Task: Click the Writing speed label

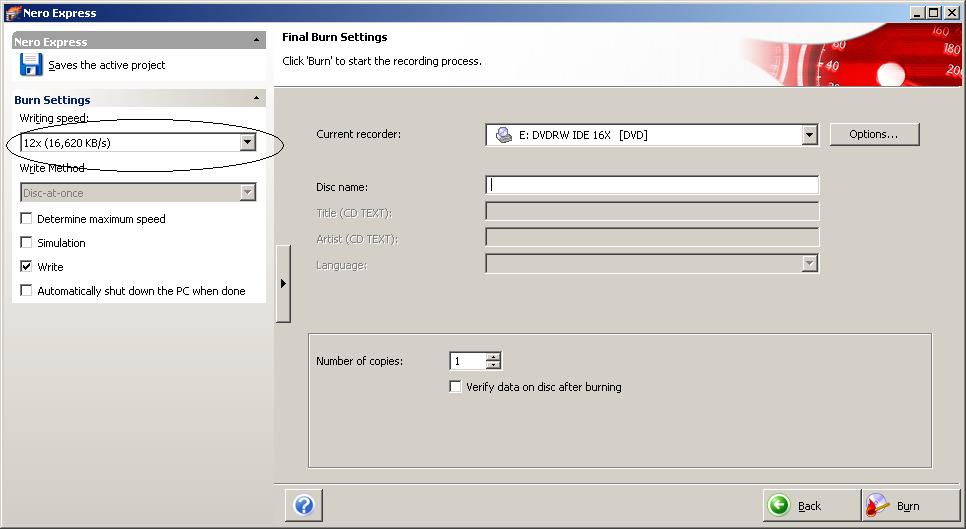Action: pyautogui.click(x=54, y=118)
